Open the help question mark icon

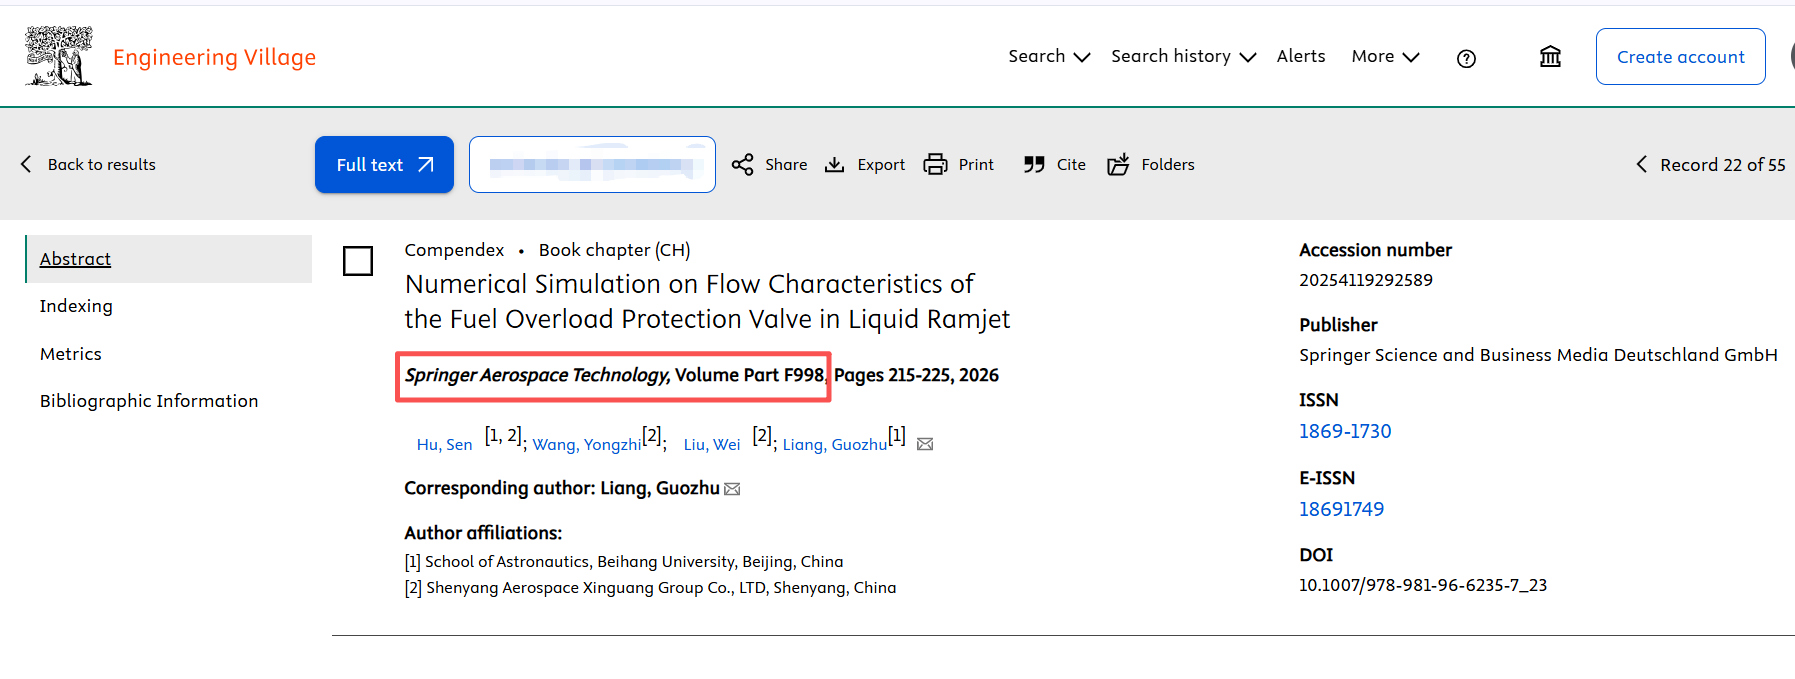[x=1466, y=58]
